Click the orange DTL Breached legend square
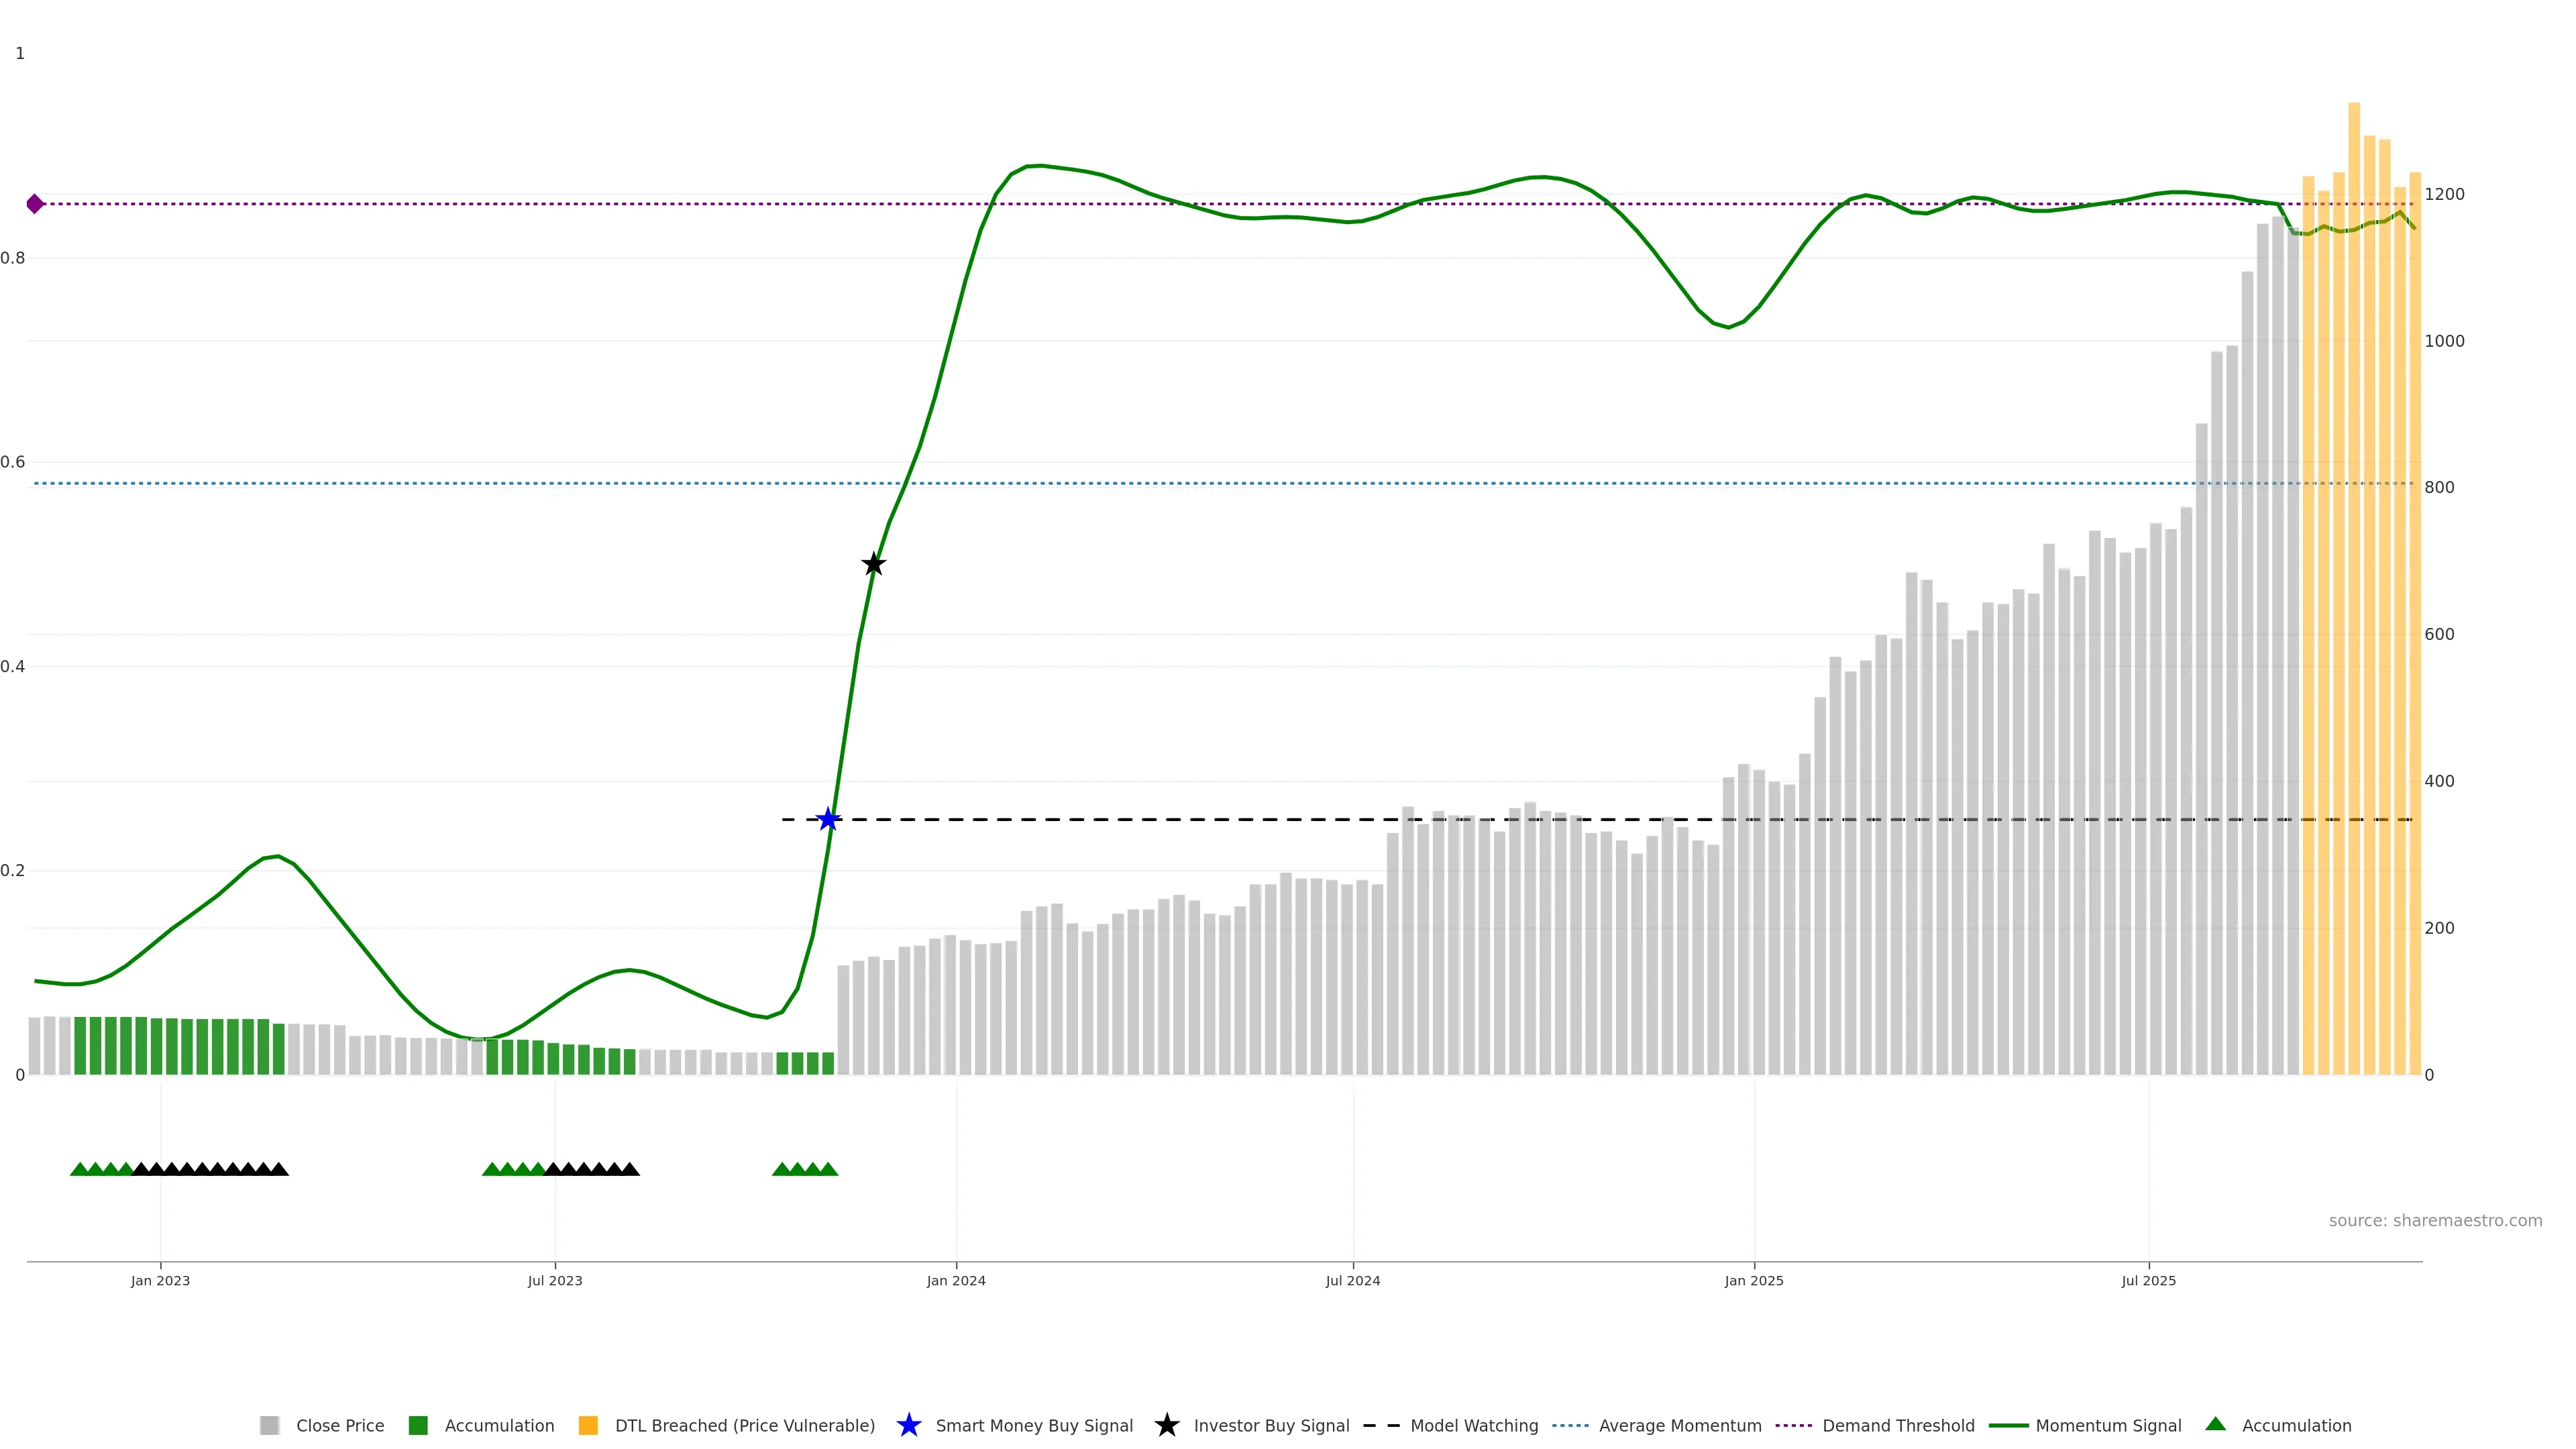 point(588,1425)
